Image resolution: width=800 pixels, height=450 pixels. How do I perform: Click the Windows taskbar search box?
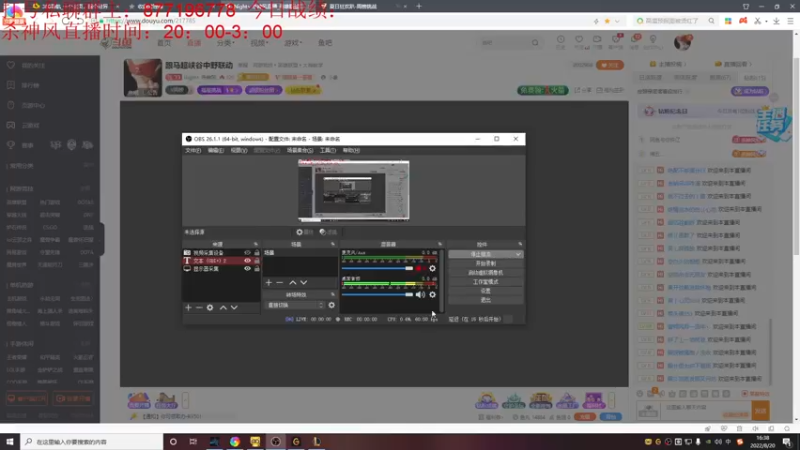[92, 442]
